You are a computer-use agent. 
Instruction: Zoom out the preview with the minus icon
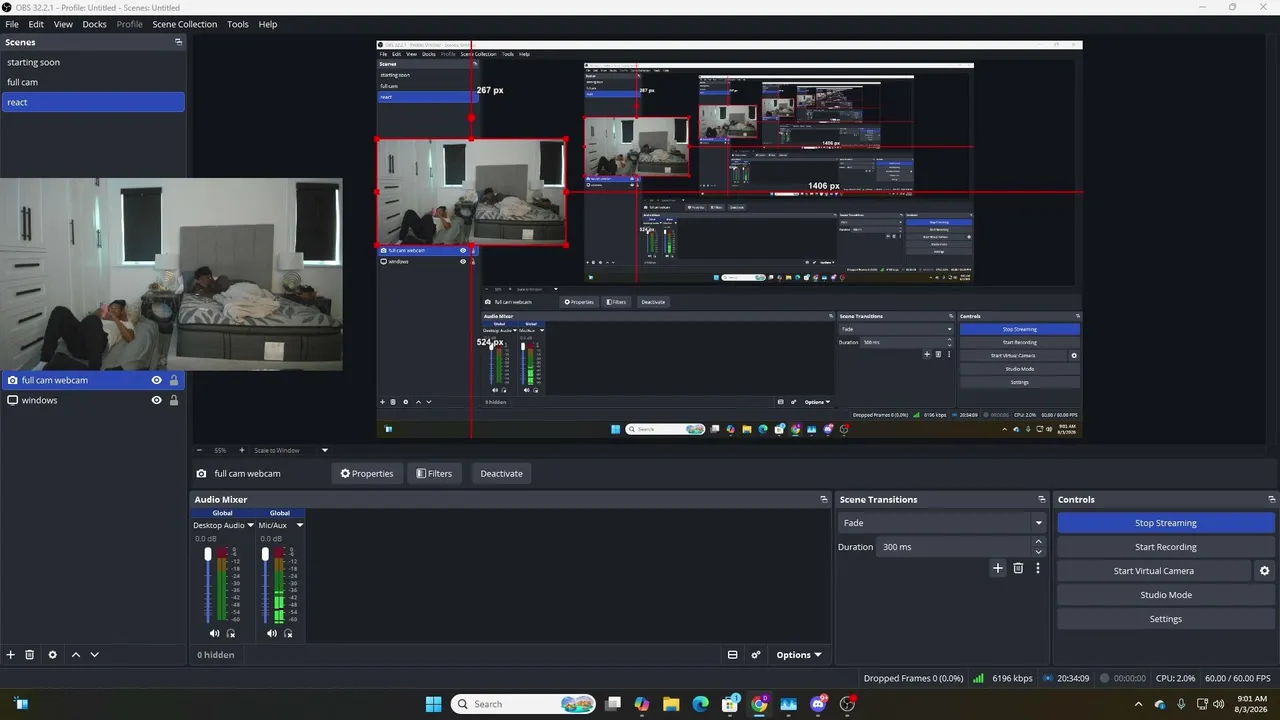point(199,450)
